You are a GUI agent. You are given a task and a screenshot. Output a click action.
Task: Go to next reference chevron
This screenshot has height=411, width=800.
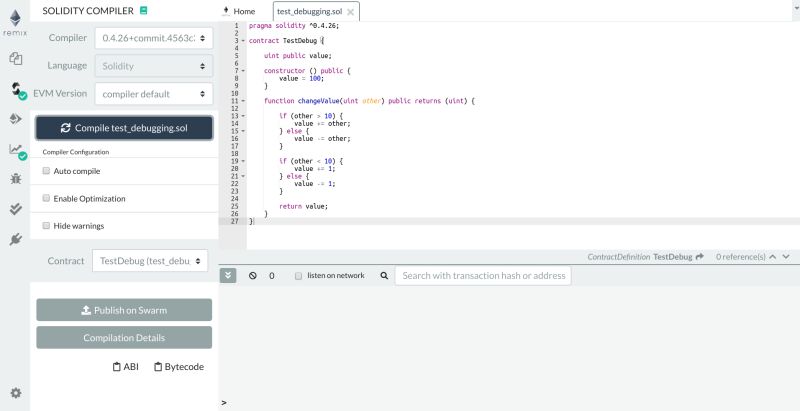(x=786, y=257)
